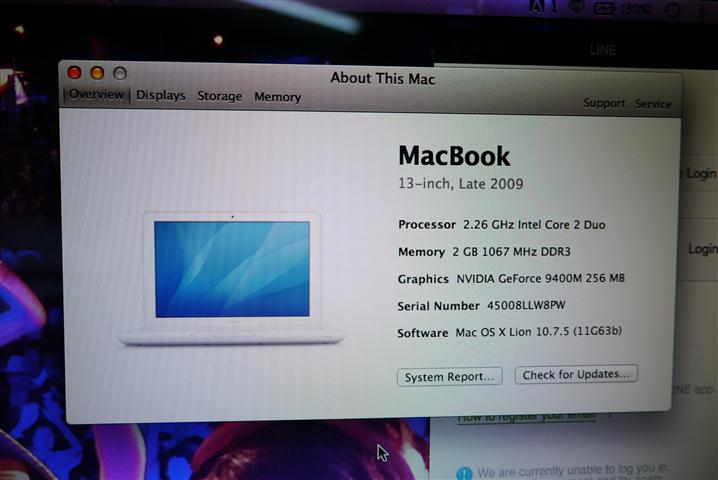Click the Time Machine clock icon in menu bar
The width and height of the screenshot is (718, 480).
[x=672, y=9]
